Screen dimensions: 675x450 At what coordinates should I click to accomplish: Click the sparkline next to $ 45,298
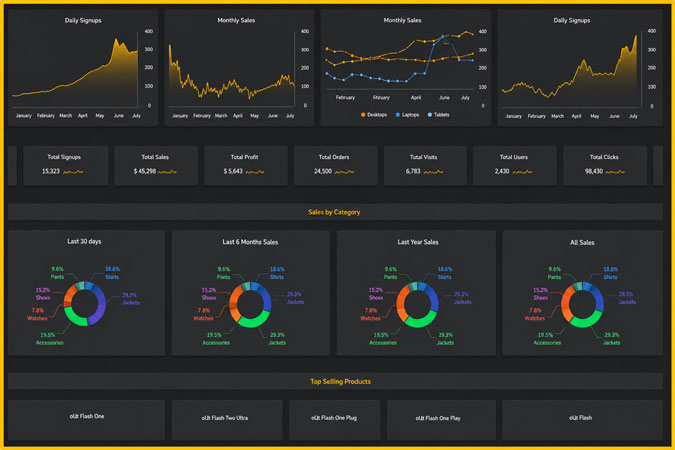[x=167, y=172]
